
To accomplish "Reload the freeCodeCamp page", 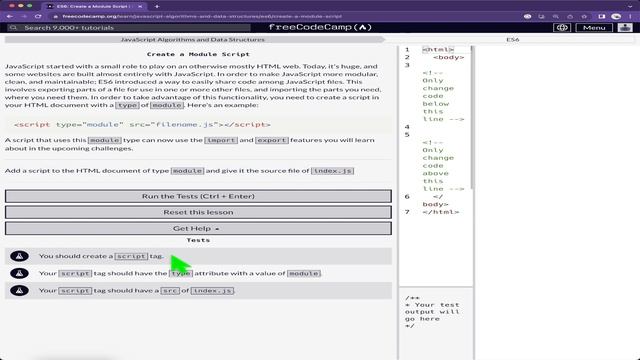I will pyautogui.click(x=38, y=16).
